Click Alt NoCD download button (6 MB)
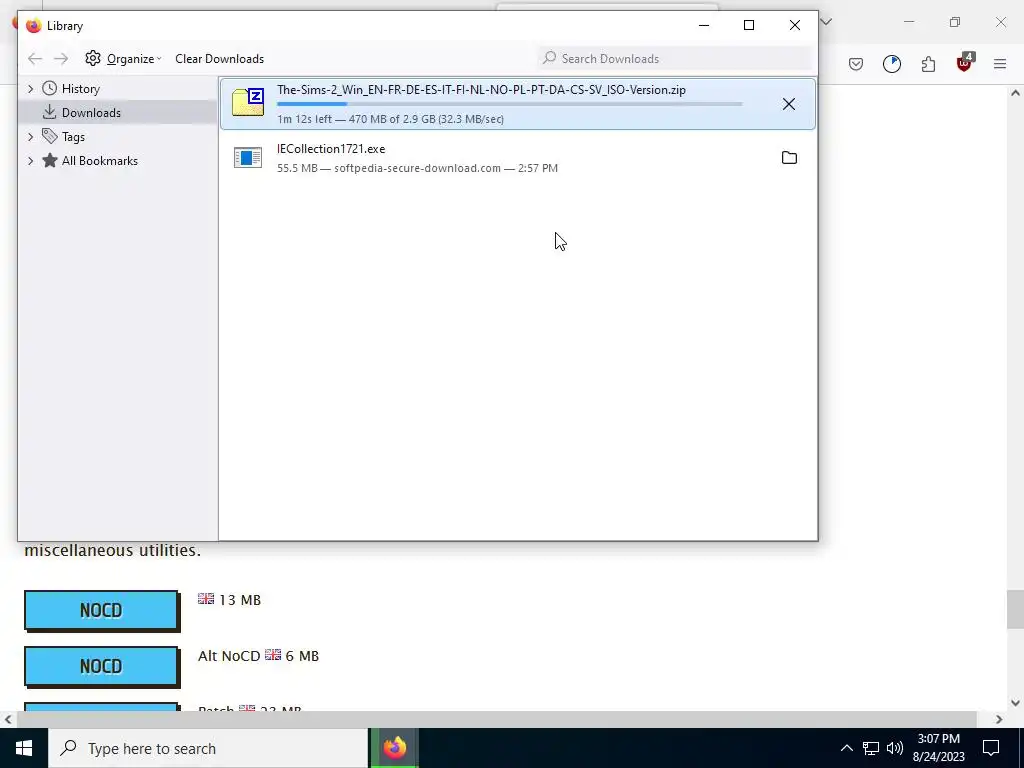The width and height of the screenshot is (1024, 768). point(101,667)
